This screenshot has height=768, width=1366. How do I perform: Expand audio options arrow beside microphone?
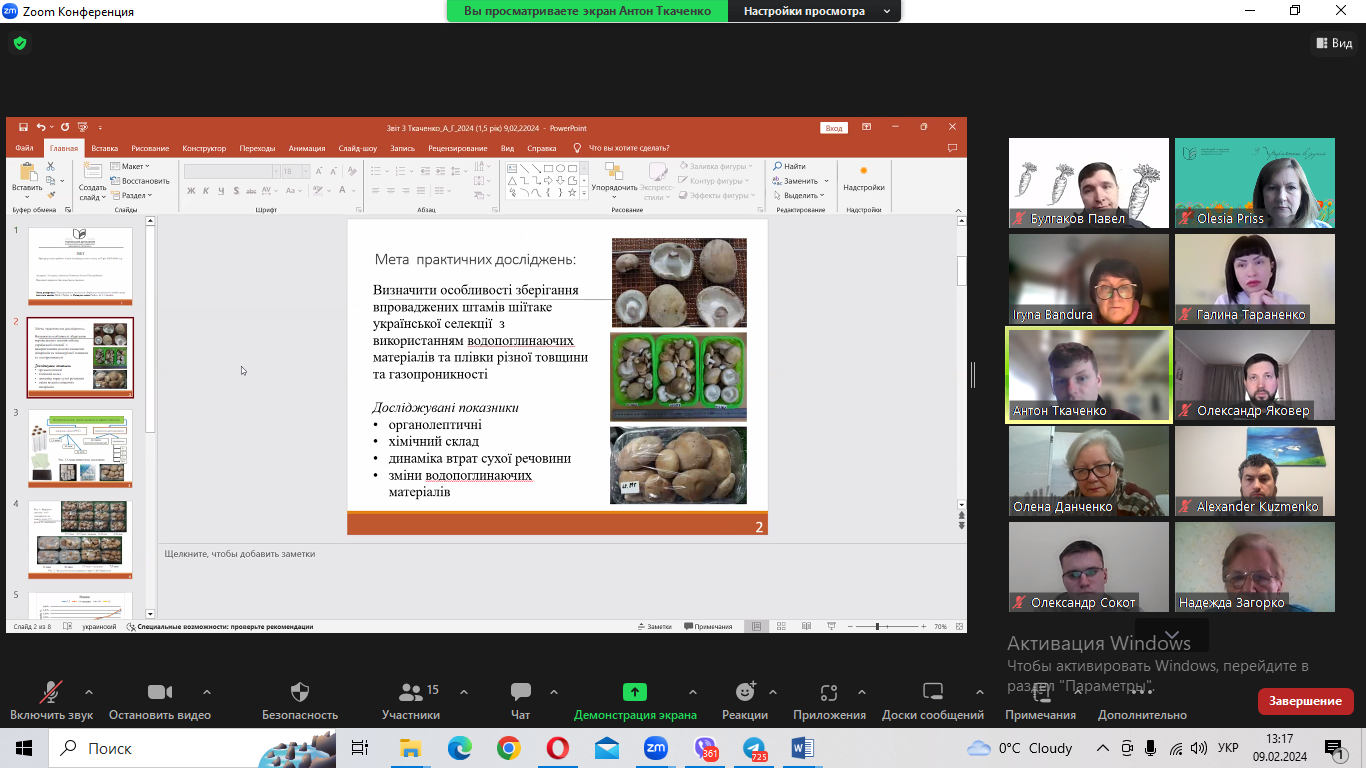pos(89,692)
